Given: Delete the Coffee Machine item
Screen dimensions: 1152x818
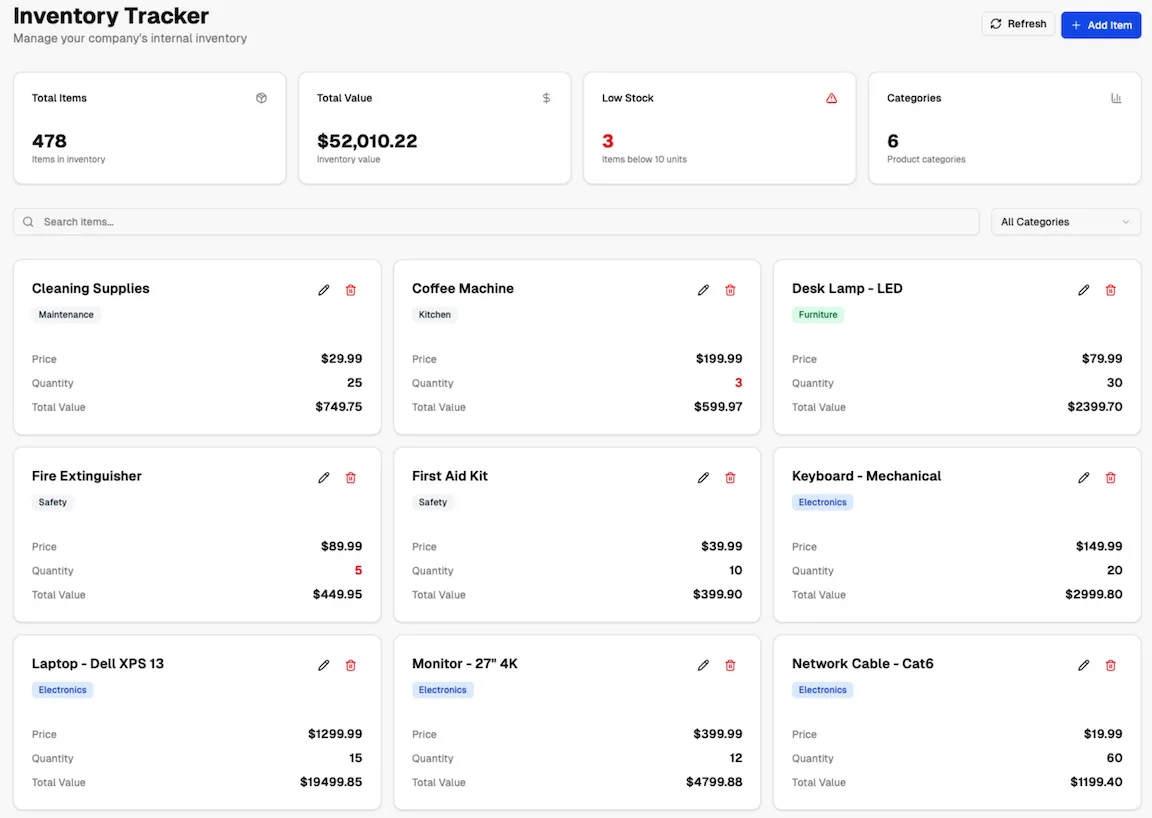Looking at the screenshot, I should pos(730,290).
